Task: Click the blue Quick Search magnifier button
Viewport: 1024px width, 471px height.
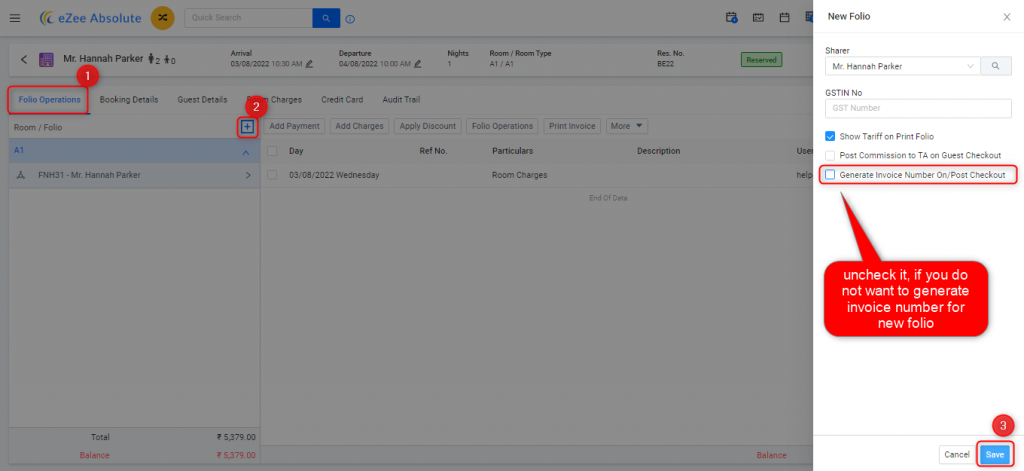Action: [x=327, y=18]
